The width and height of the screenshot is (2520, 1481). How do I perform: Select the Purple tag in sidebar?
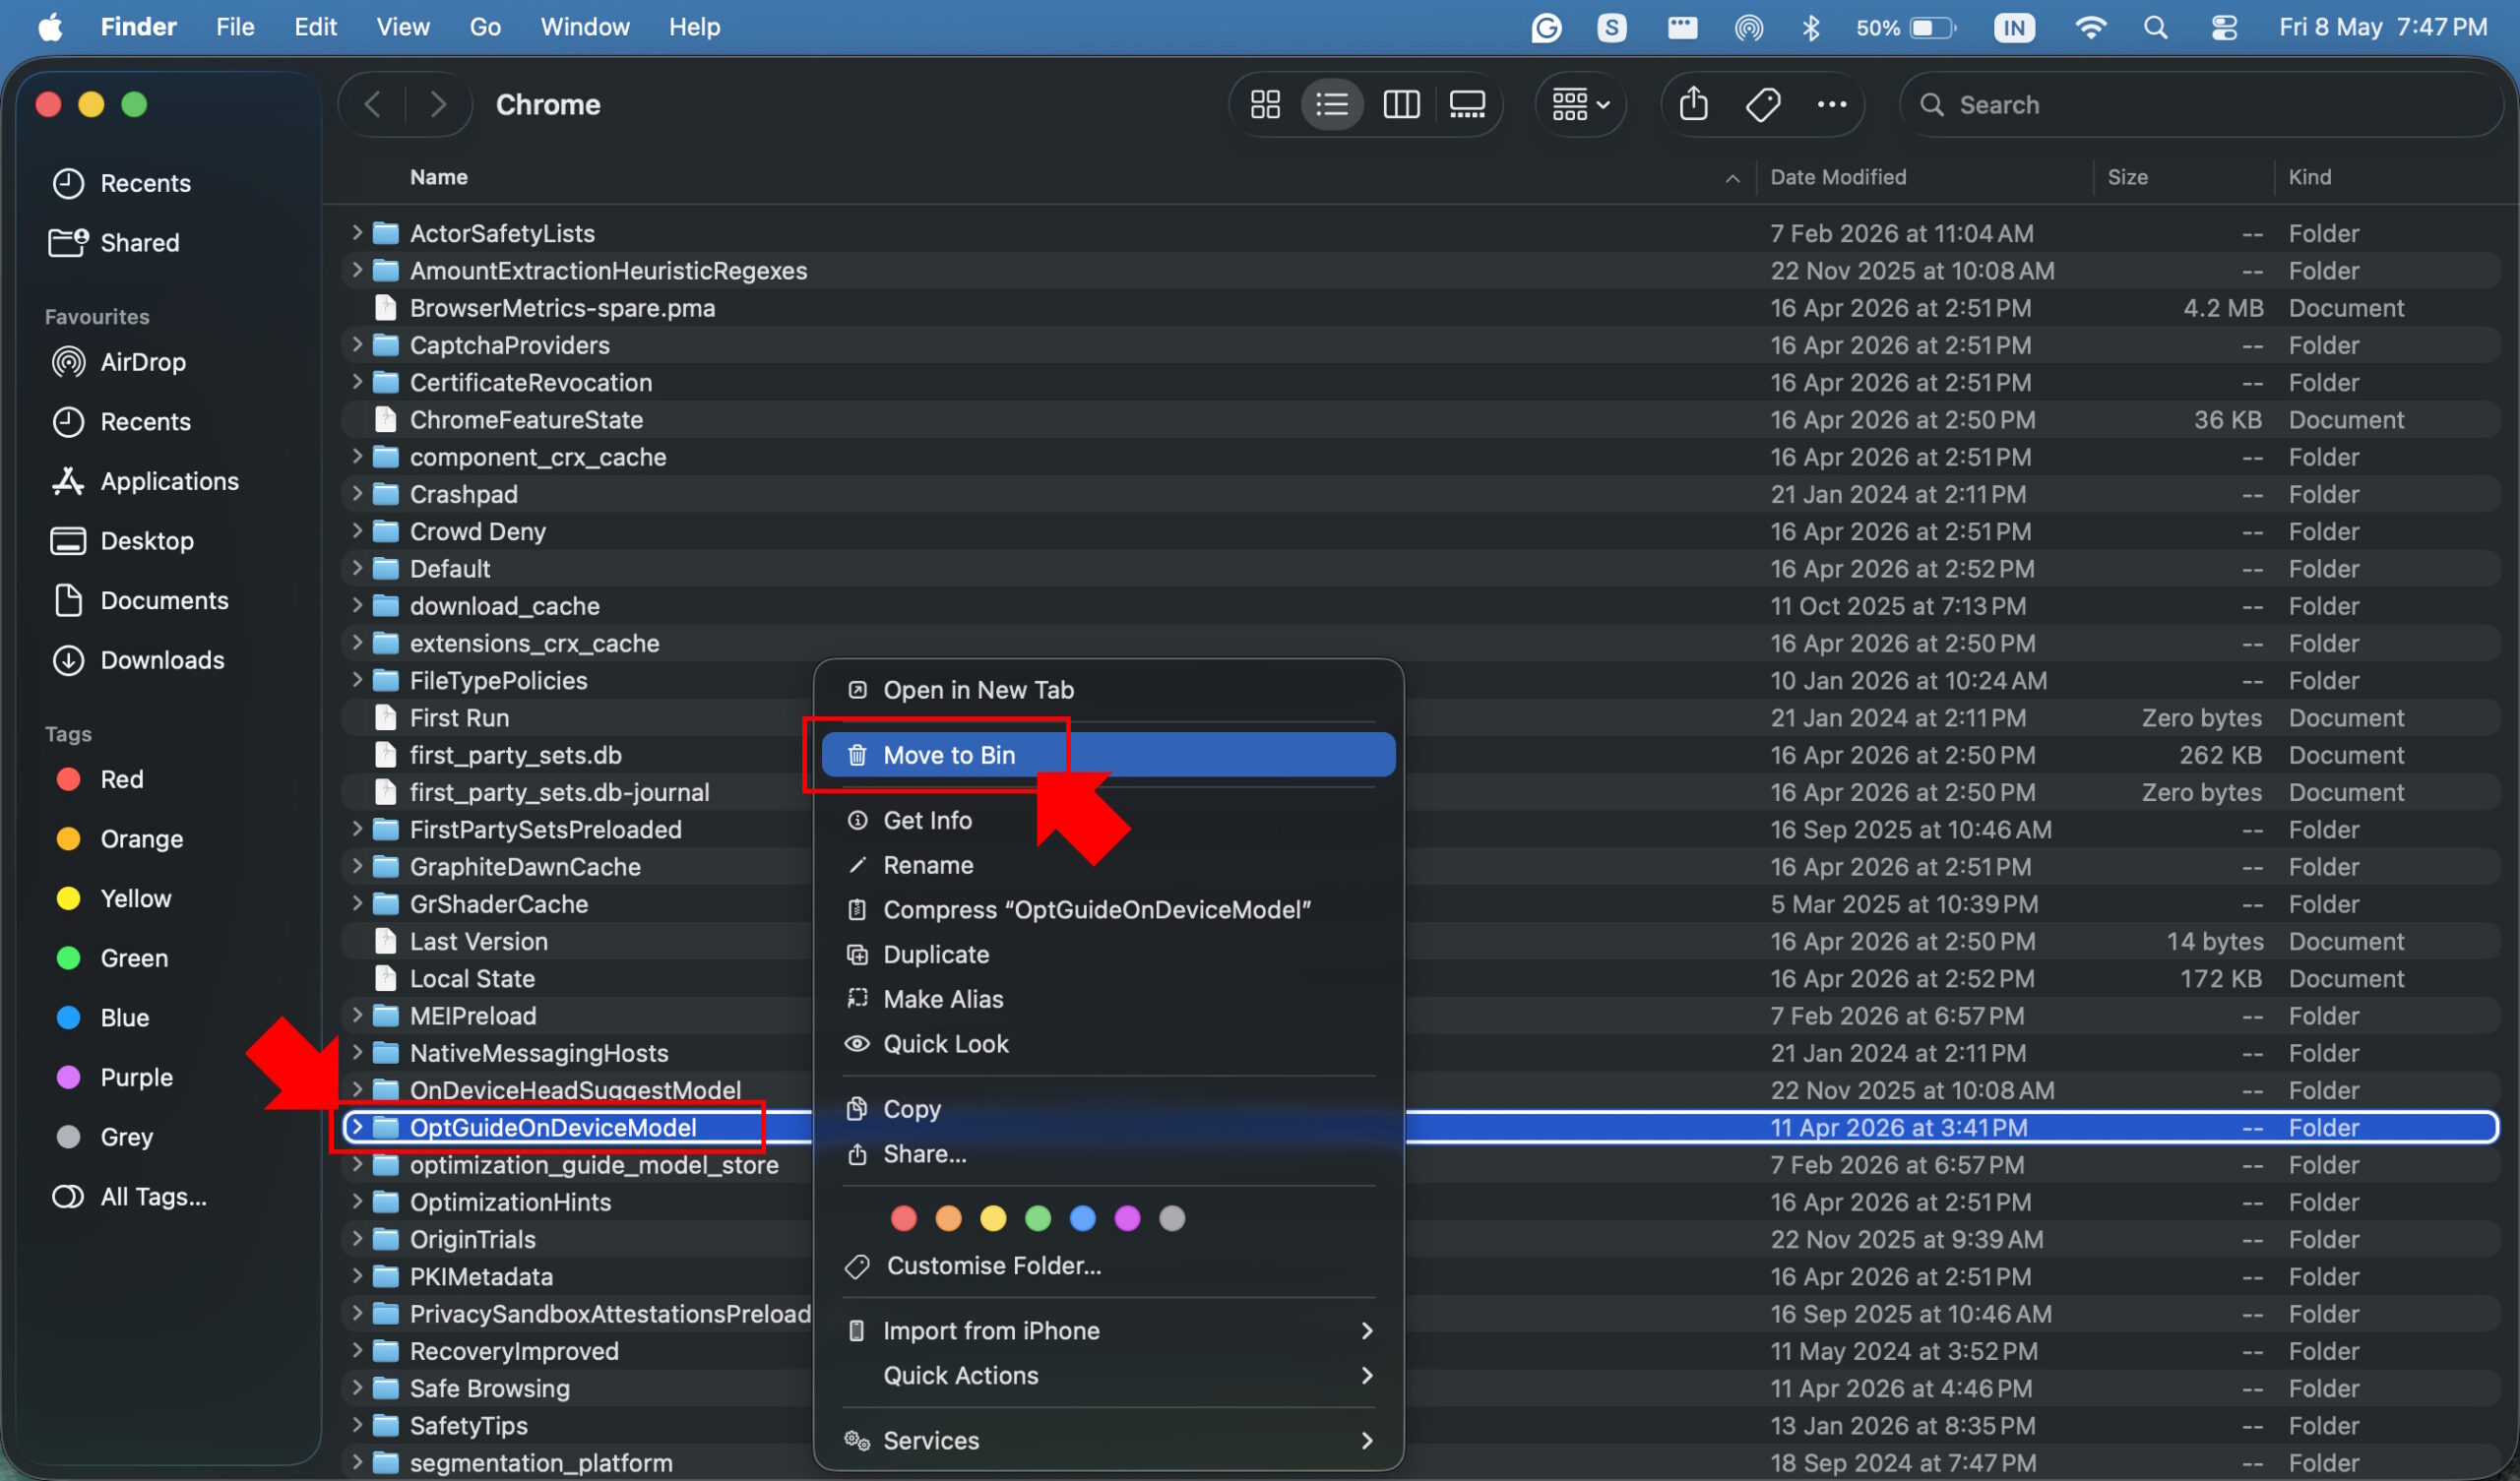point(136,1077)
